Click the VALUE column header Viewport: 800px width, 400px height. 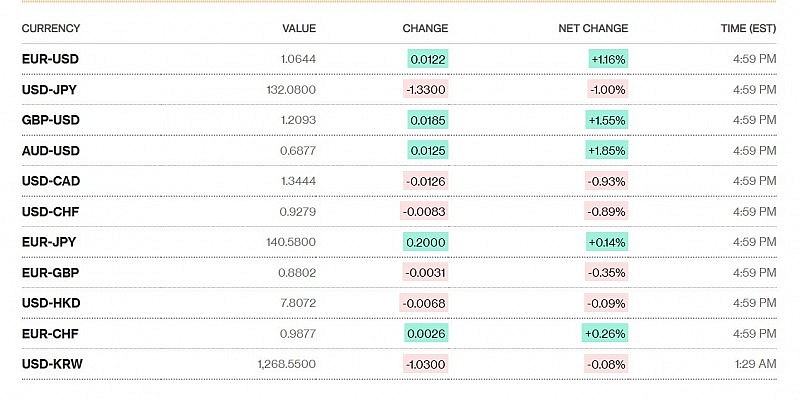click(299, 28)
